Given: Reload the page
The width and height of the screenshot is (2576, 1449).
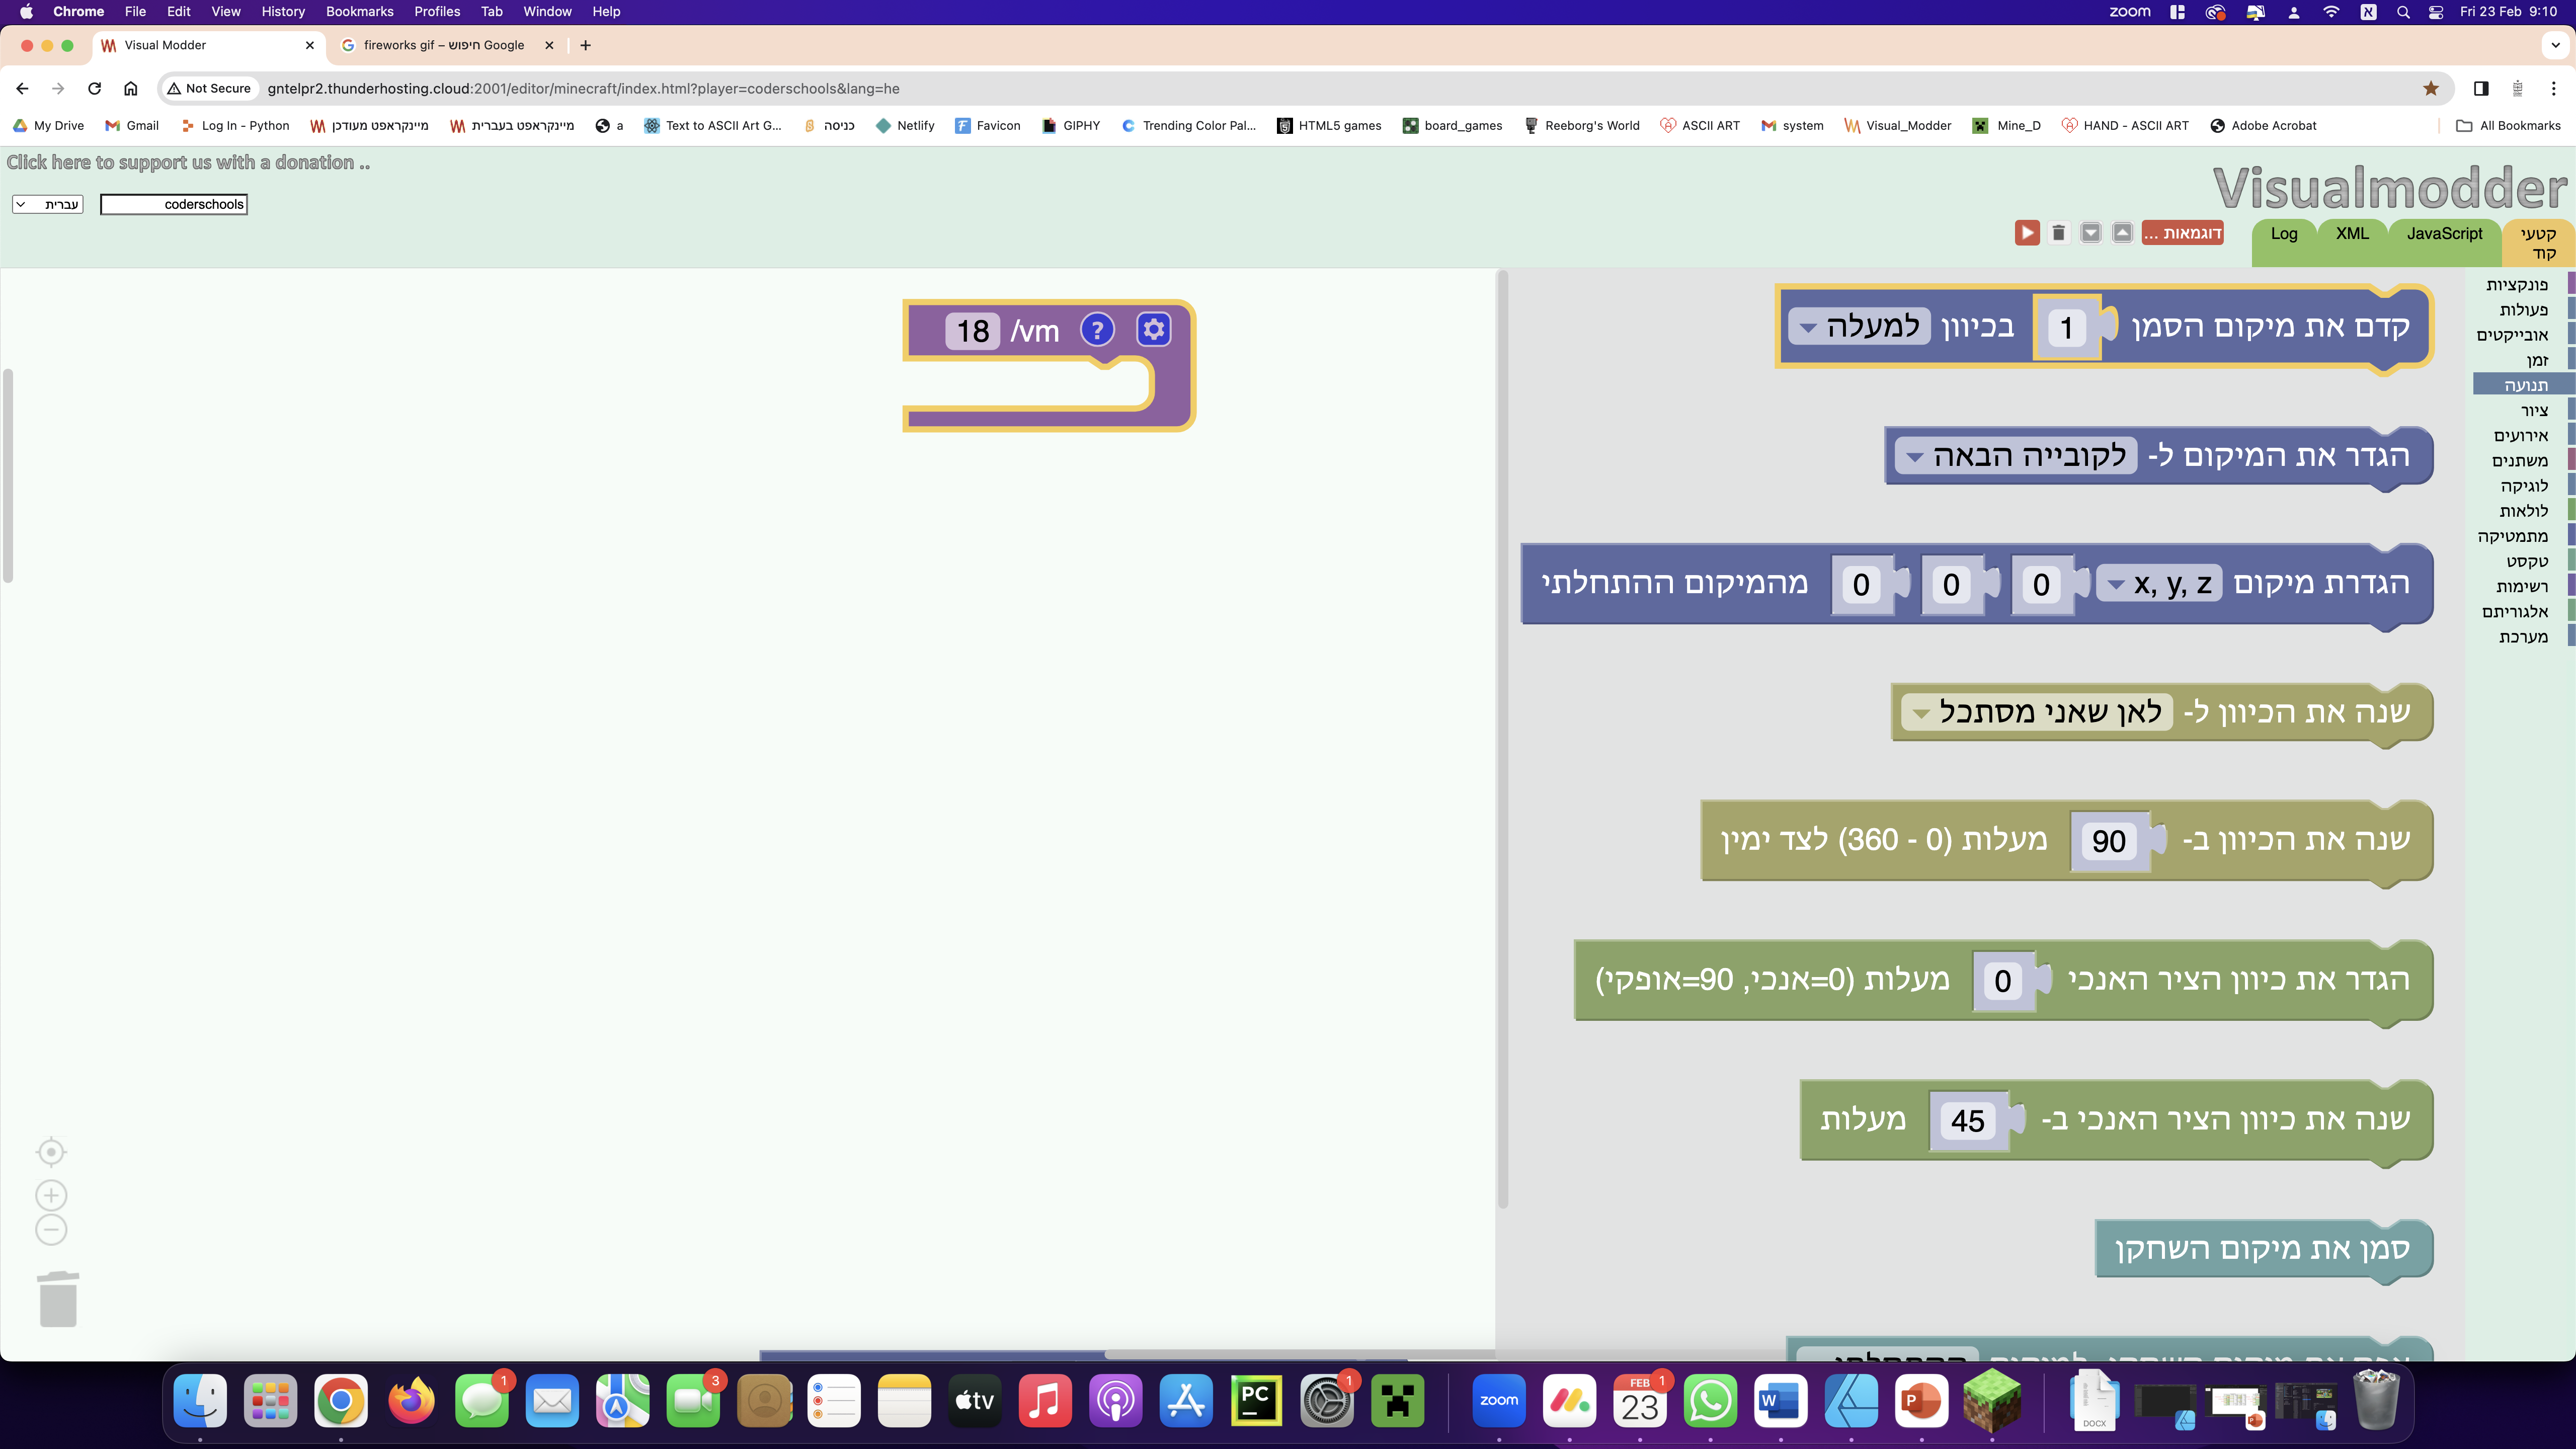Looking at the screenshot, I should click(x=94, y=88).
